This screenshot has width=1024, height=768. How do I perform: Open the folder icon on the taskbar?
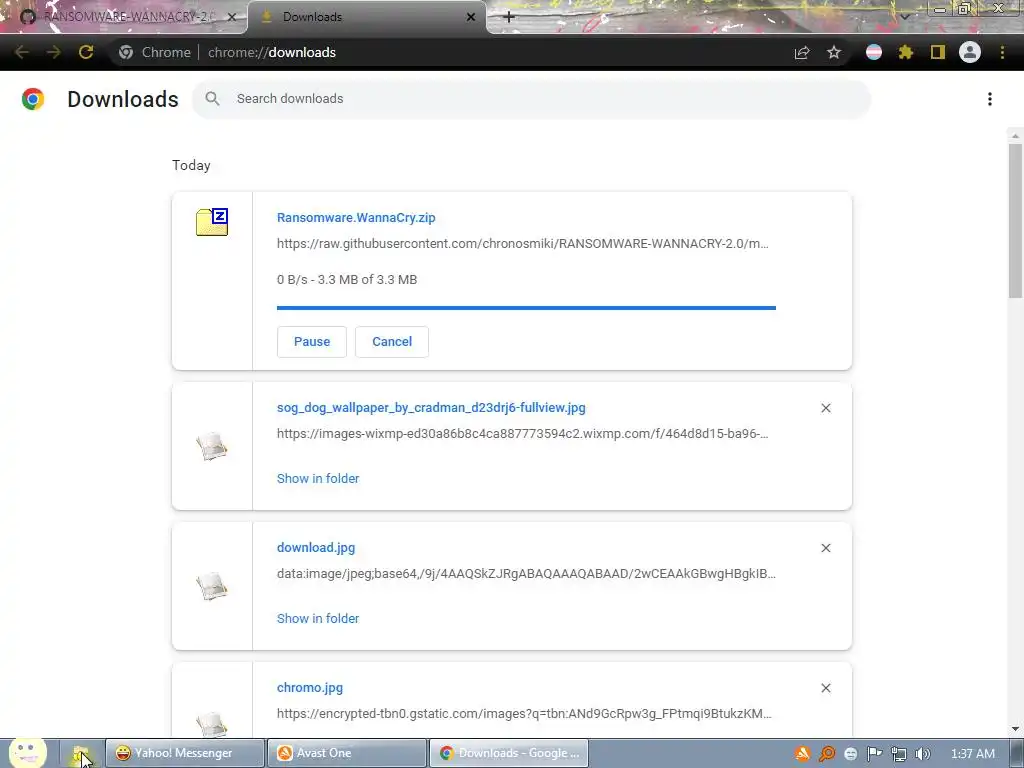[x=81, y=754]
